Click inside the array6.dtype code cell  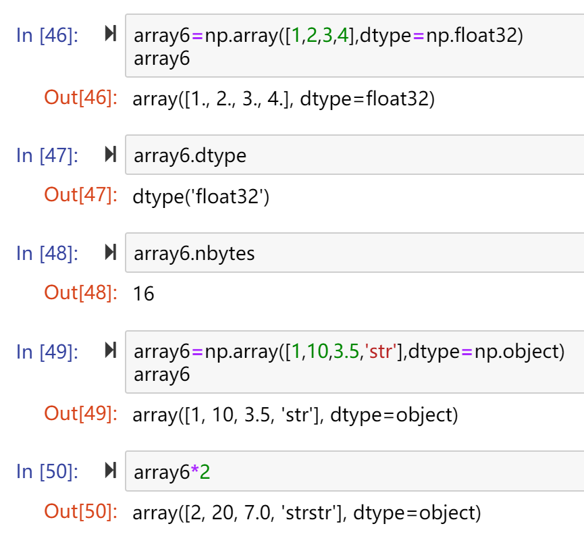(355, 155)
